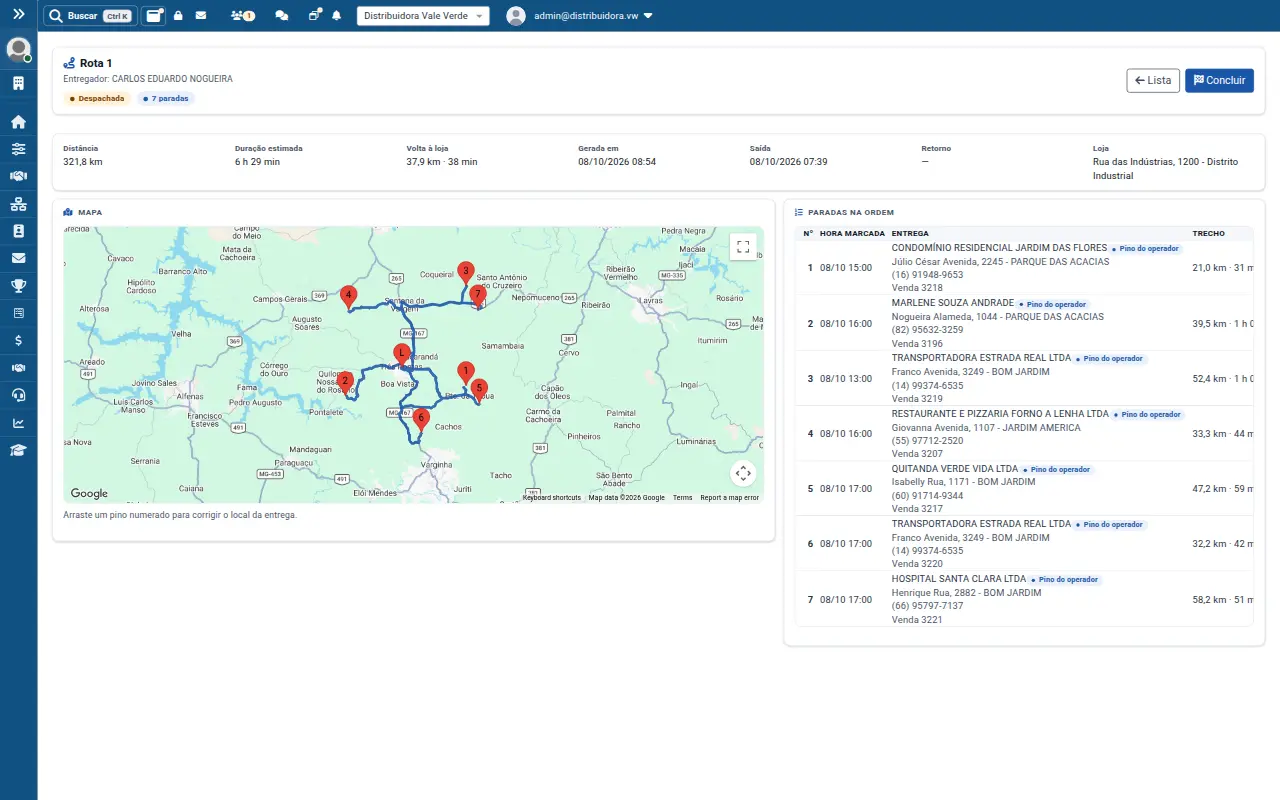
Task: Click the Google logo on the map
Action: pos(89,493)
